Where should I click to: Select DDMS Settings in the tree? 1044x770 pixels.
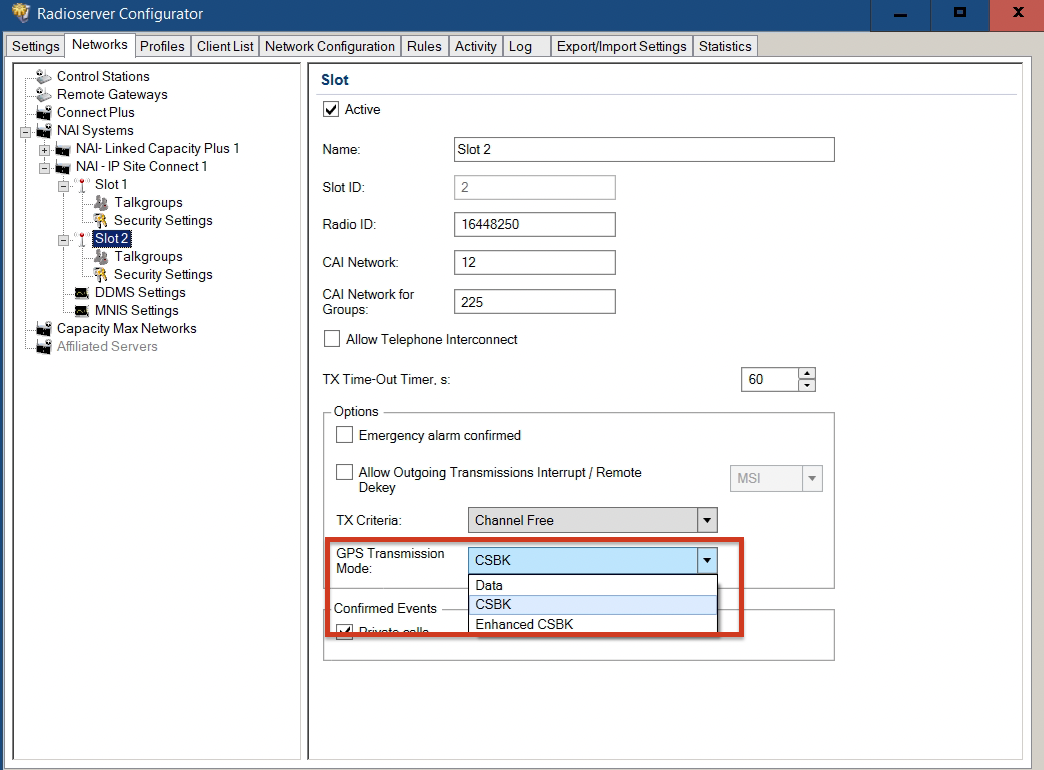140,292
